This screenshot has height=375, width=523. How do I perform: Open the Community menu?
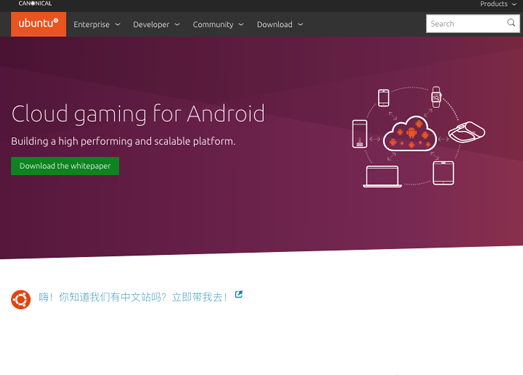click(218, 25)
